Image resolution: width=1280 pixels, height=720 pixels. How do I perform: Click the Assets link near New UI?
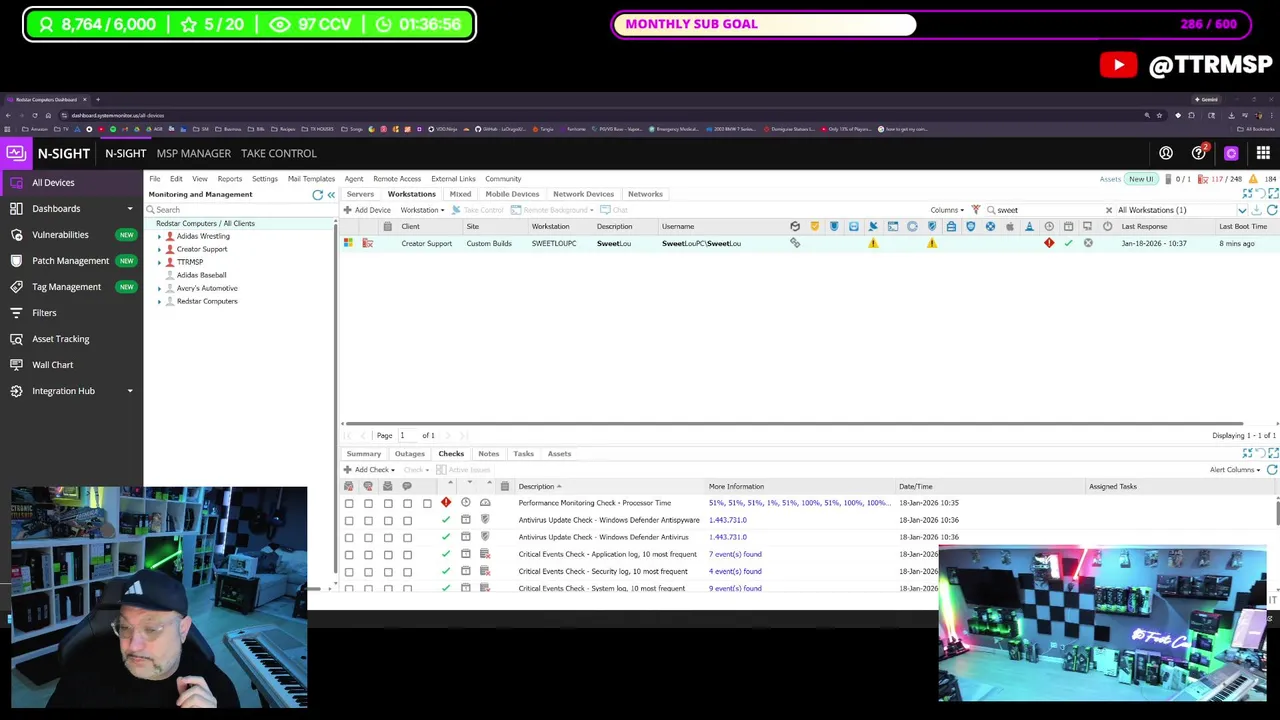(x=1110, y=179)
